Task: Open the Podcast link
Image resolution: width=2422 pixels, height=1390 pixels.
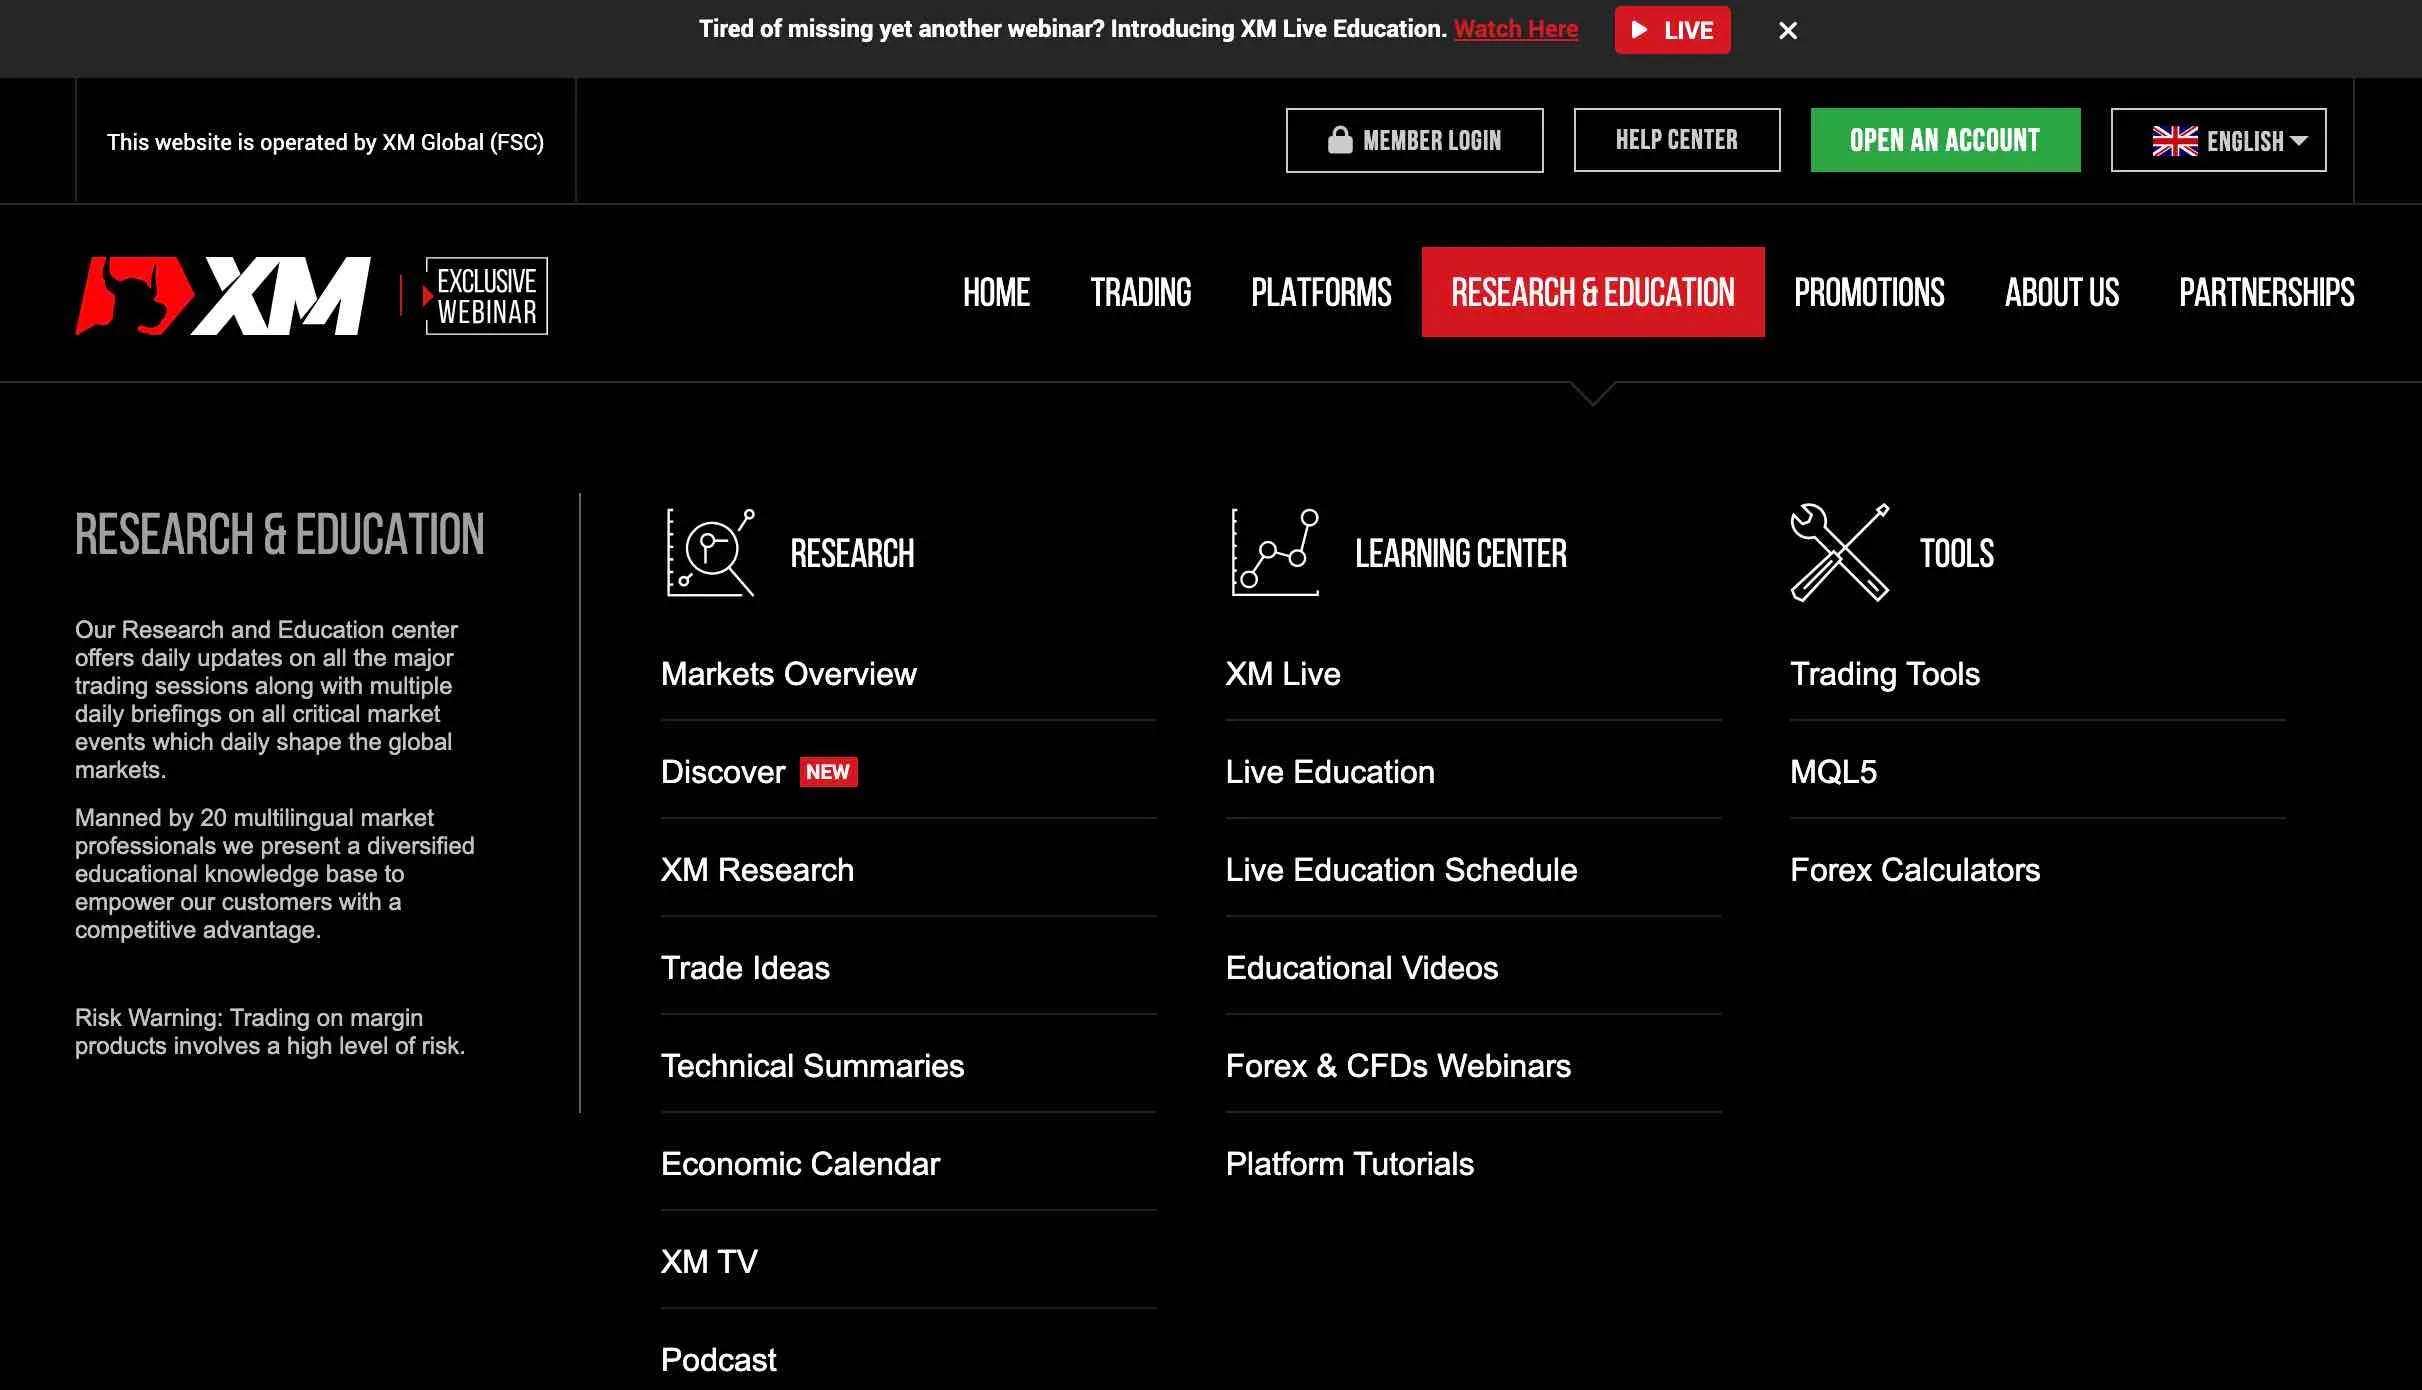Action: [x=718, y=1360]
